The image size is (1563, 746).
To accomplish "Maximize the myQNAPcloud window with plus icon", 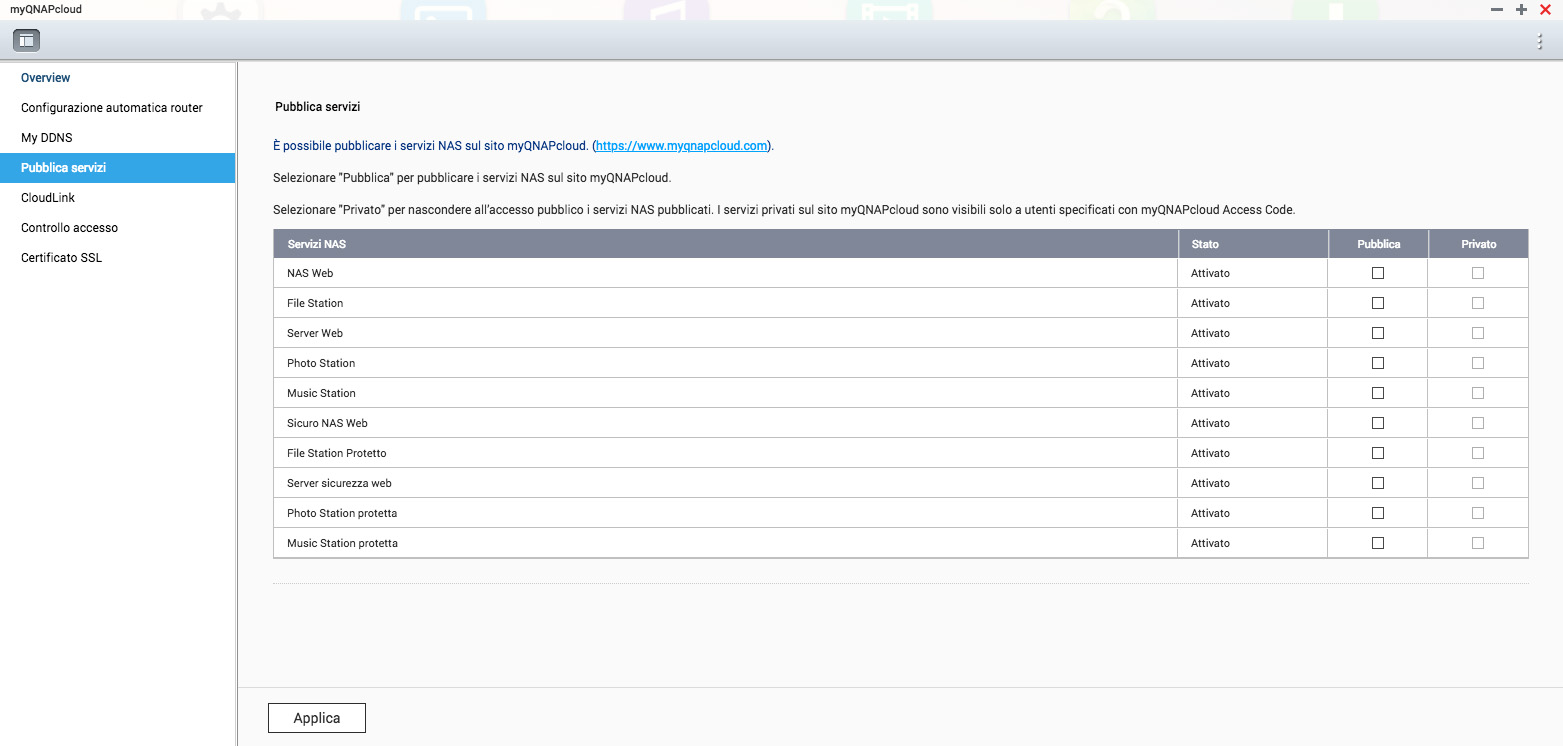I will [1521, 9].
